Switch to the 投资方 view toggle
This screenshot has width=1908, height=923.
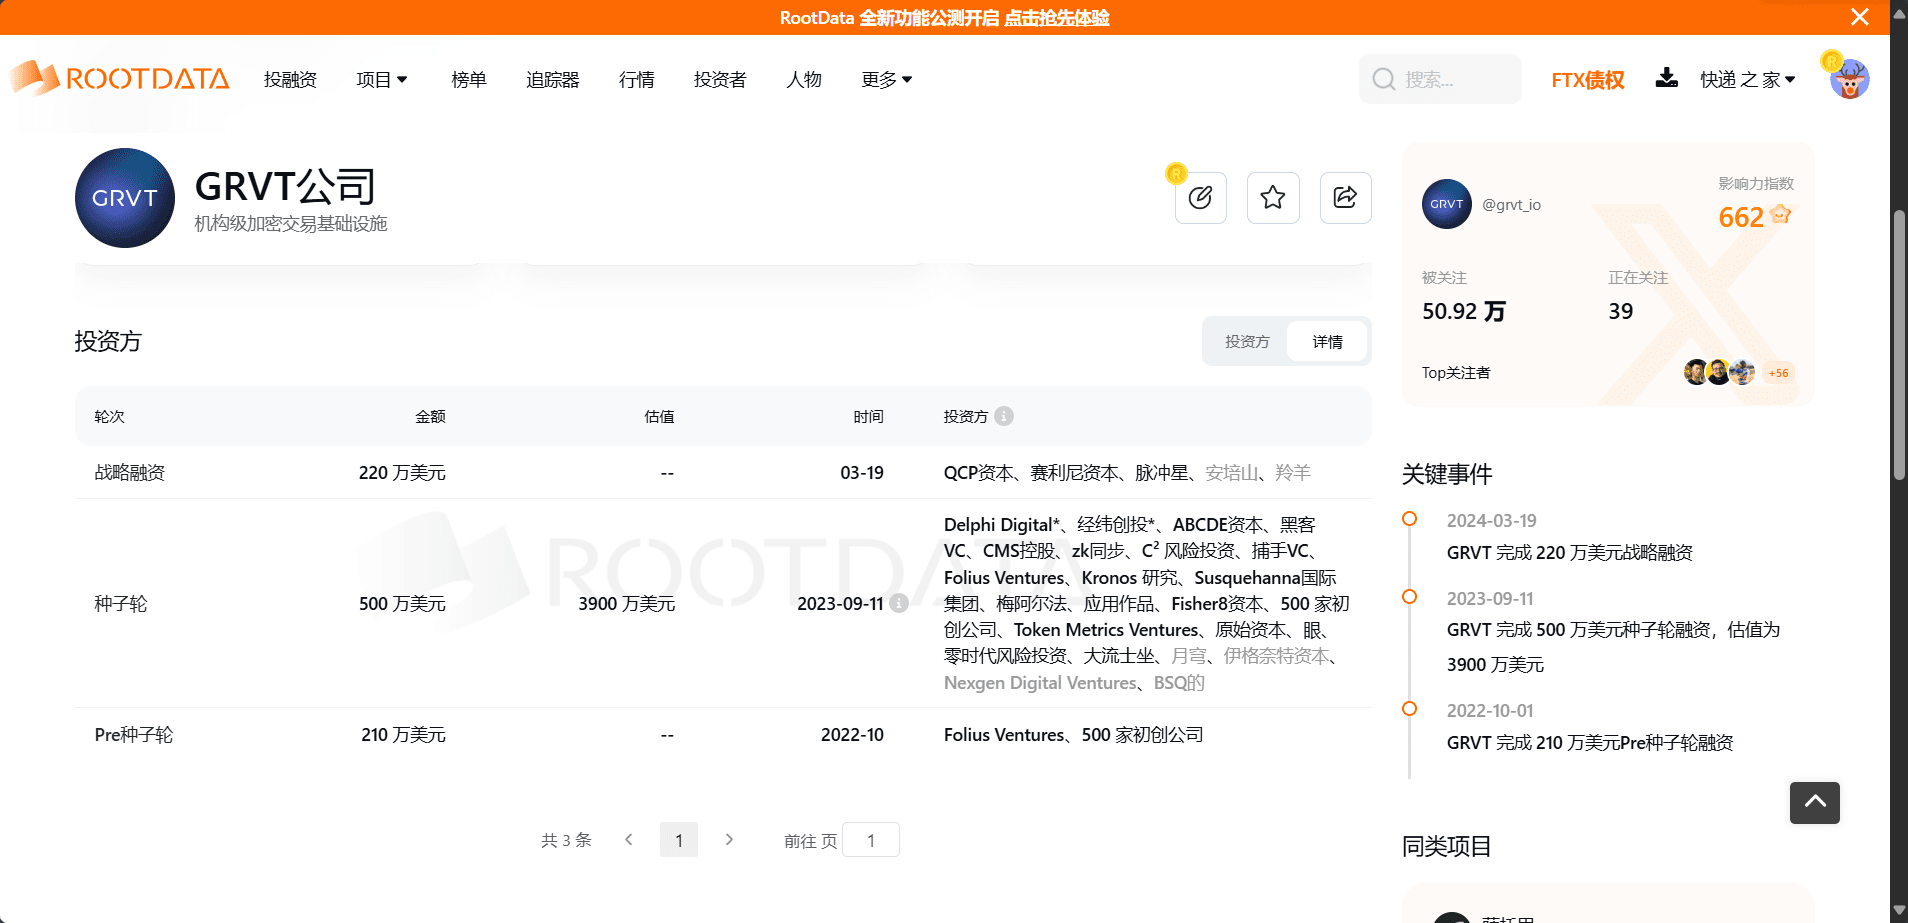(1247, 342)
